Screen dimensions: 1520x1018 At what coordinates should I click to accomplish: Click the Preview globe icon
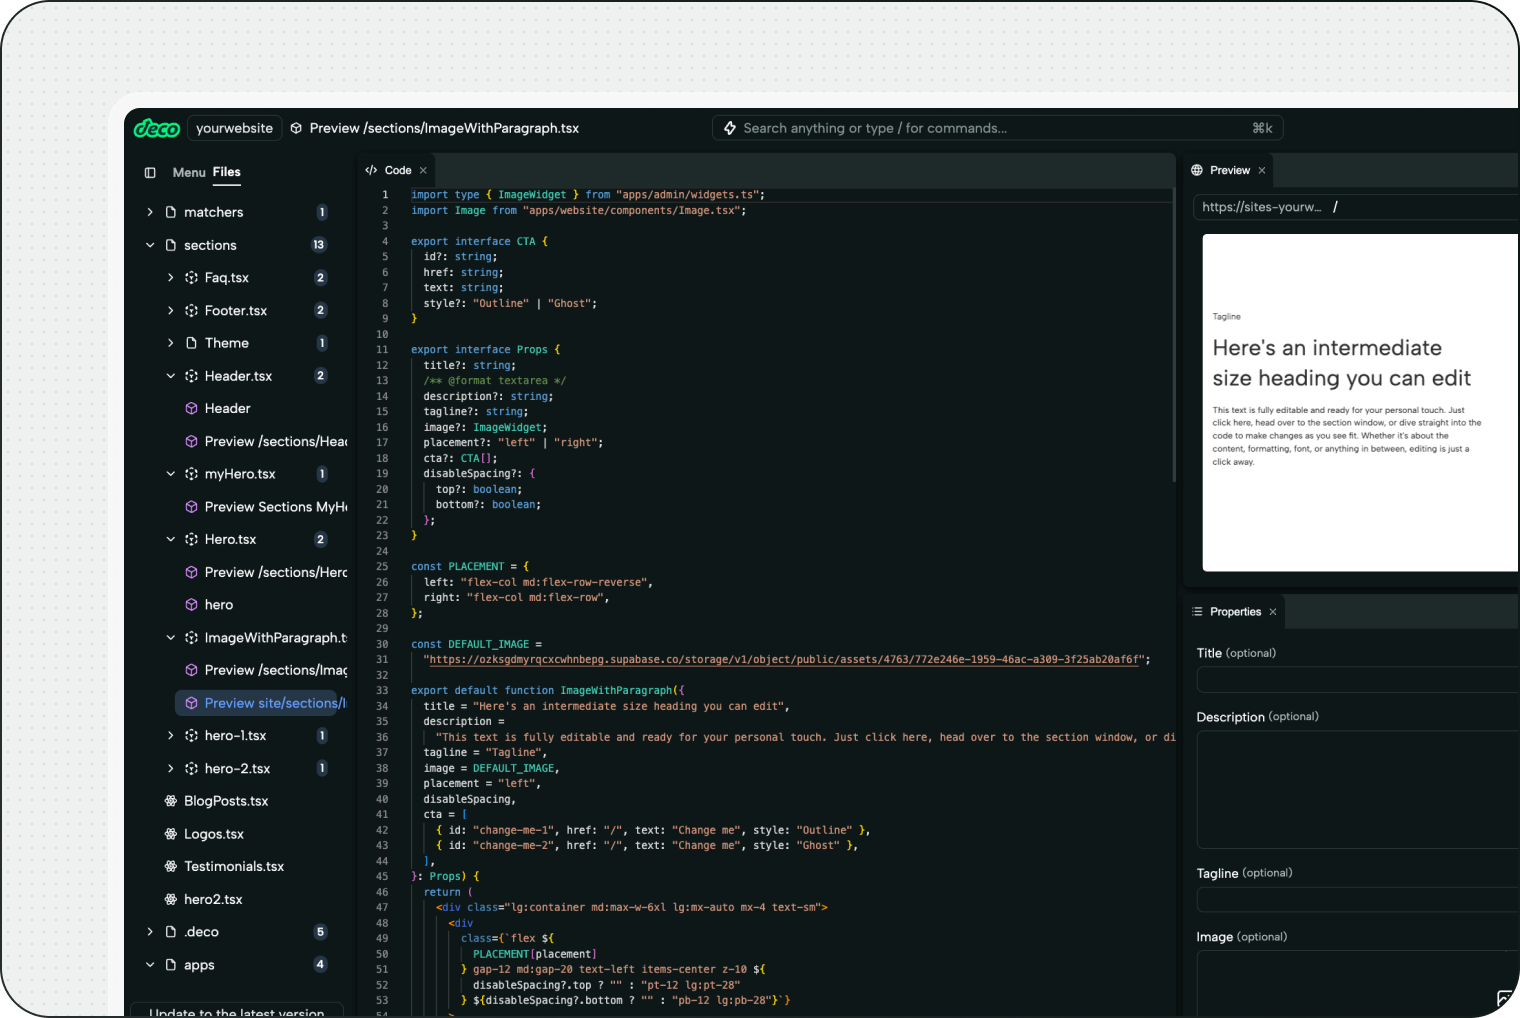click(x=1197, y=170)
